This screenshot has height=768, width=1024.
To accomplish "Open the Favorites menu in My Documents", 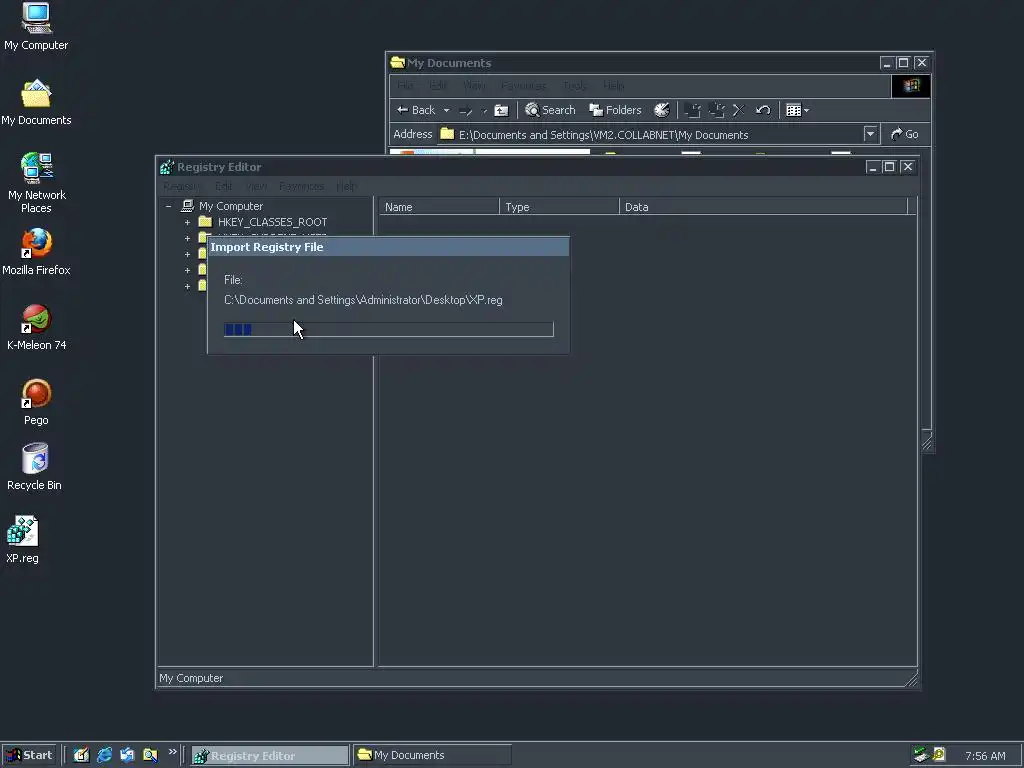I will point(524,86).
